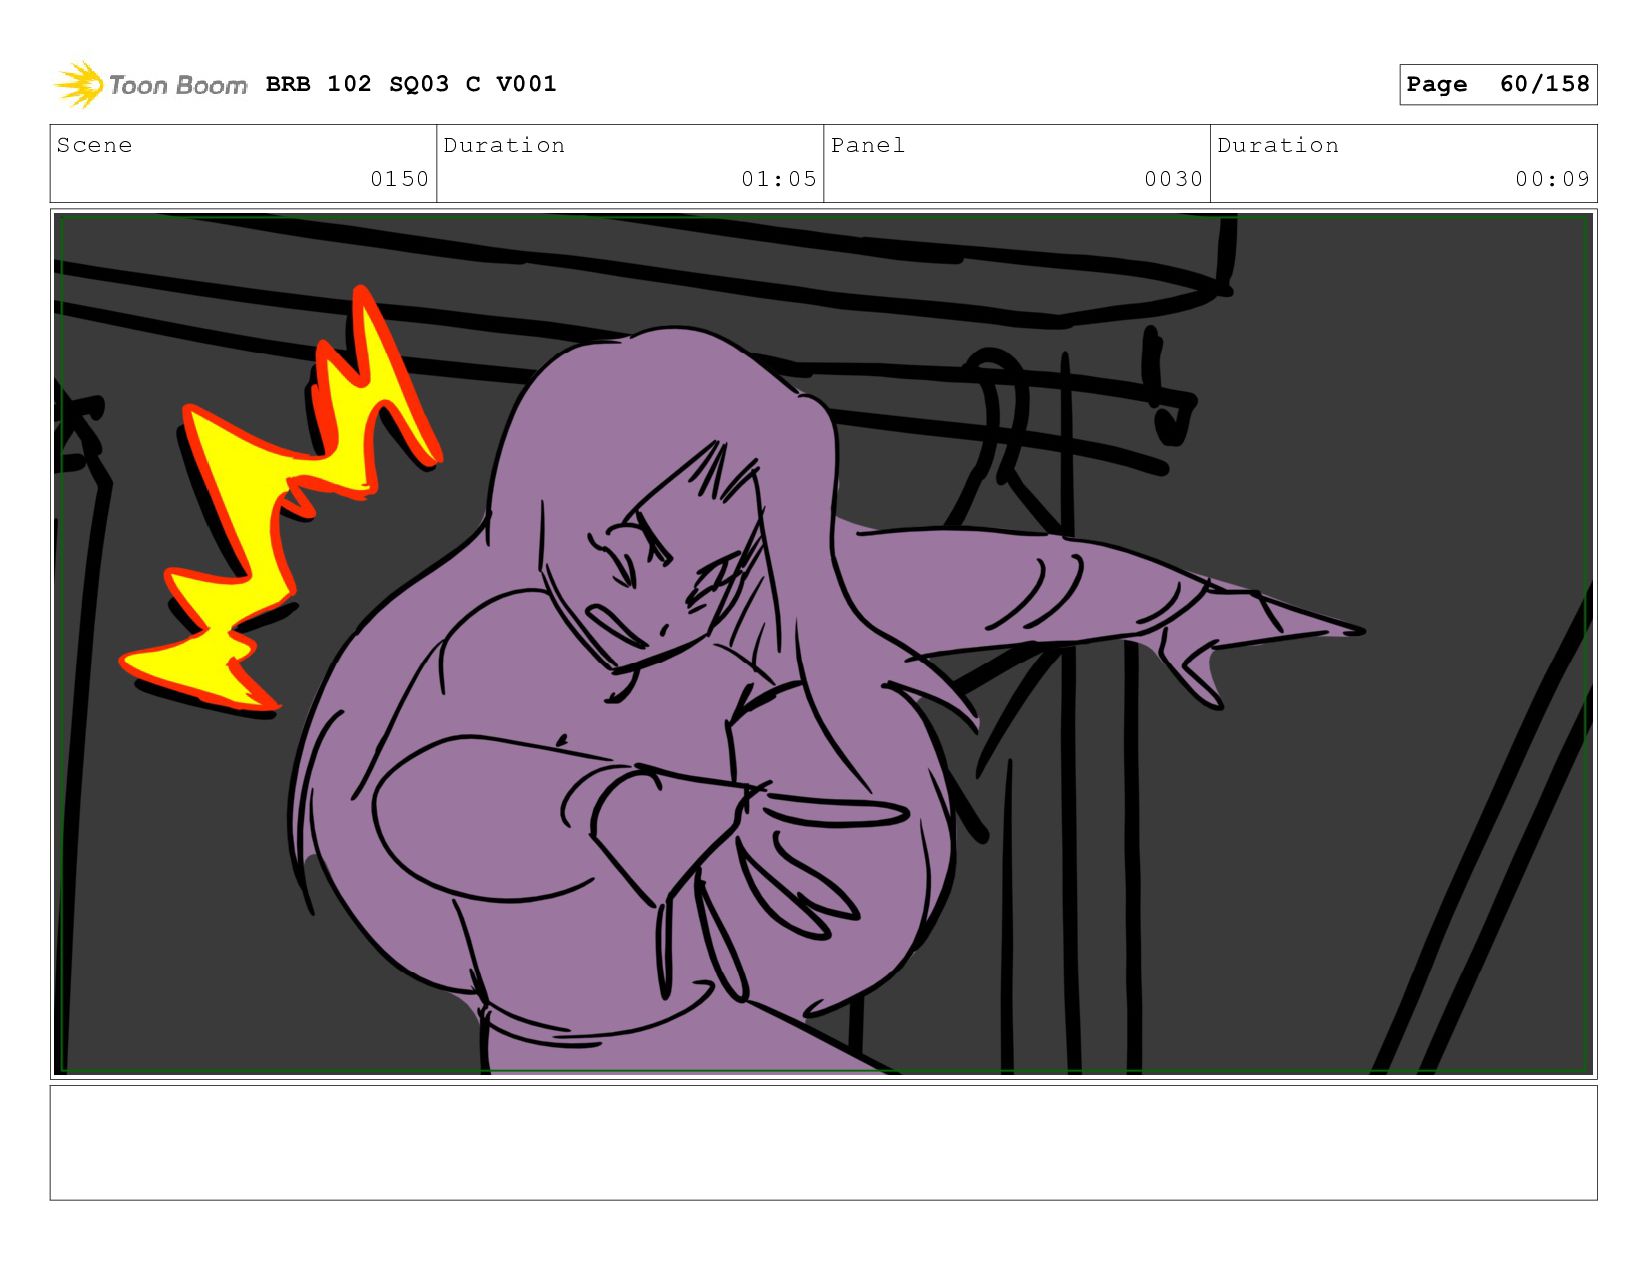
Task: Click the 'Panel' label
Action: point(868,145)
